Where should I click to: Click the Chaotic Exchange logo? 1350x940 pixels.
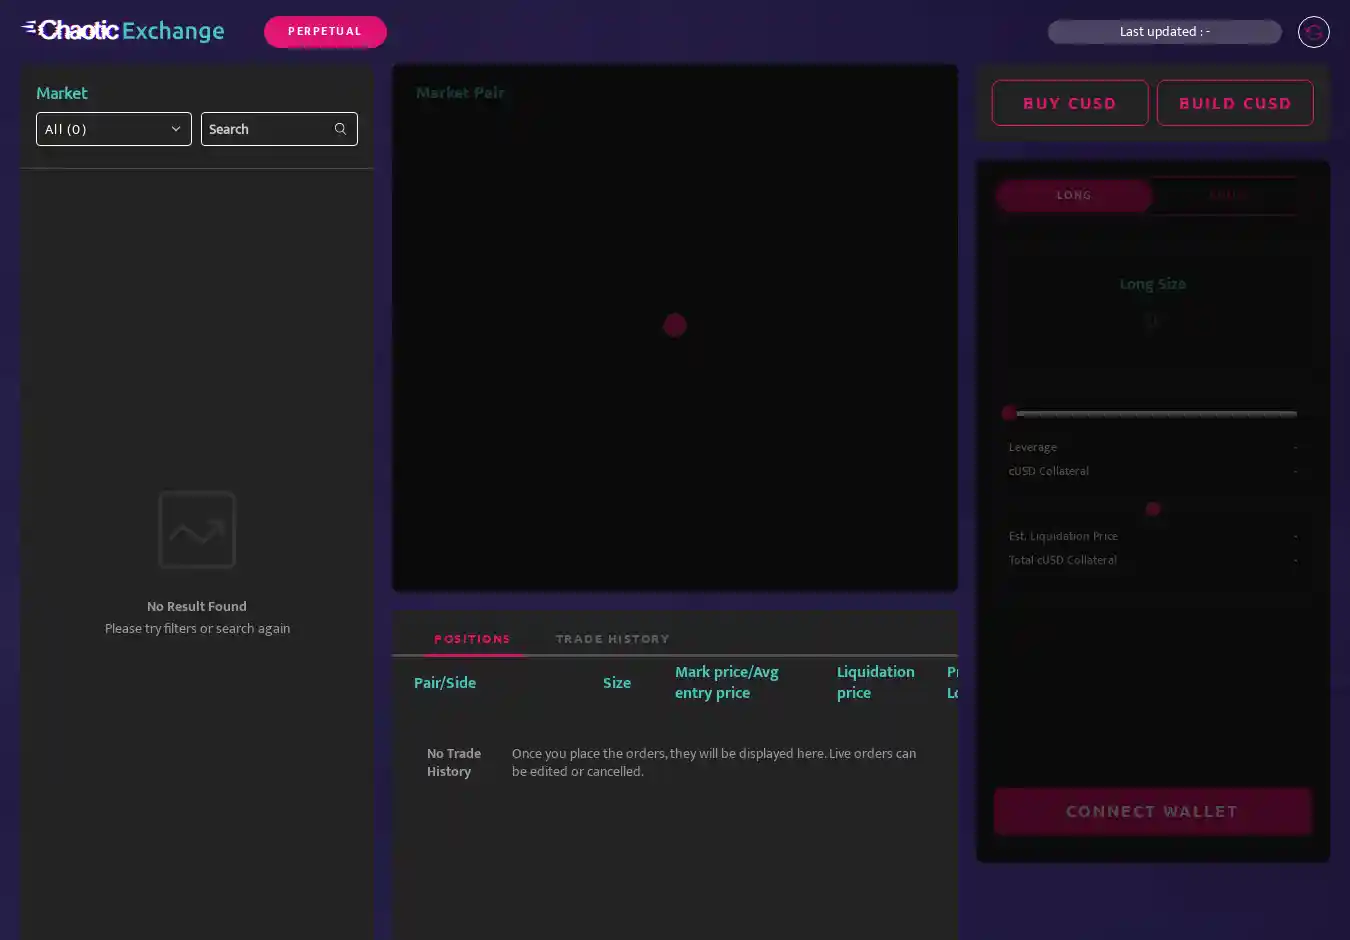123,31
